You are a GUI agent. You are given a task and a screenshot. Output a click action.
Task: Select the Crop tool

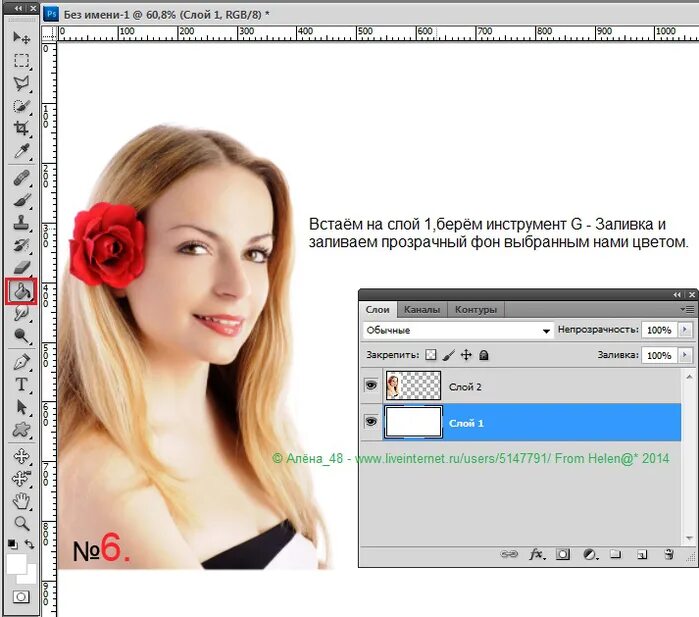[x=21, y=128]
